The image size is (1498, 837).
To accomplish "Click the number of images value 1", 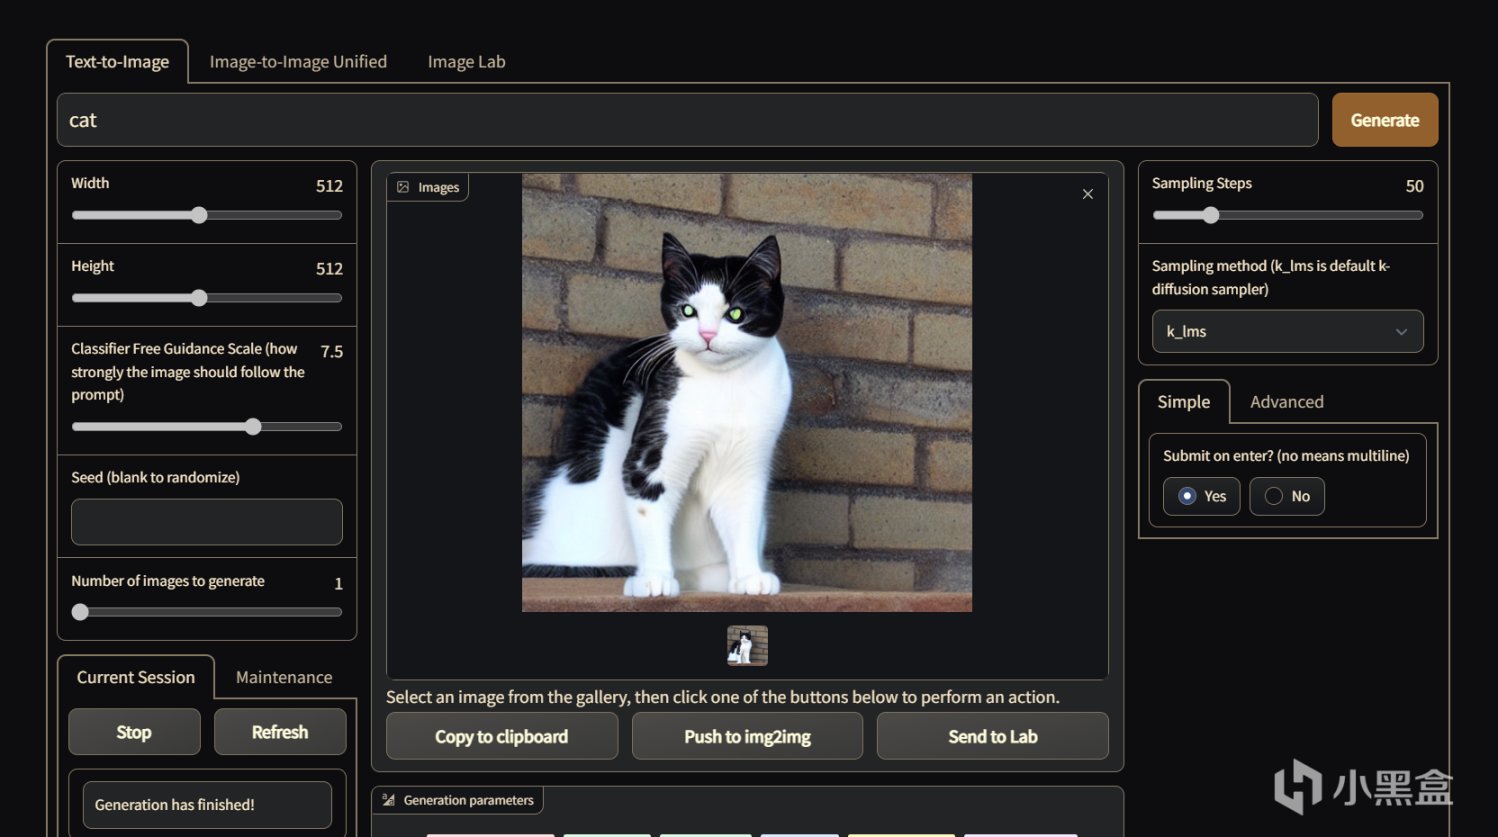I will point(338,584).
